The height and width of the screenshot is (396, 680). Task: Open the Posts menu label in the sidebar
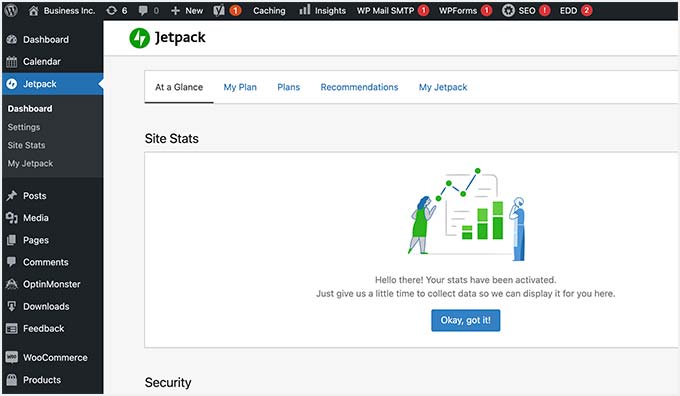[35, 196]
